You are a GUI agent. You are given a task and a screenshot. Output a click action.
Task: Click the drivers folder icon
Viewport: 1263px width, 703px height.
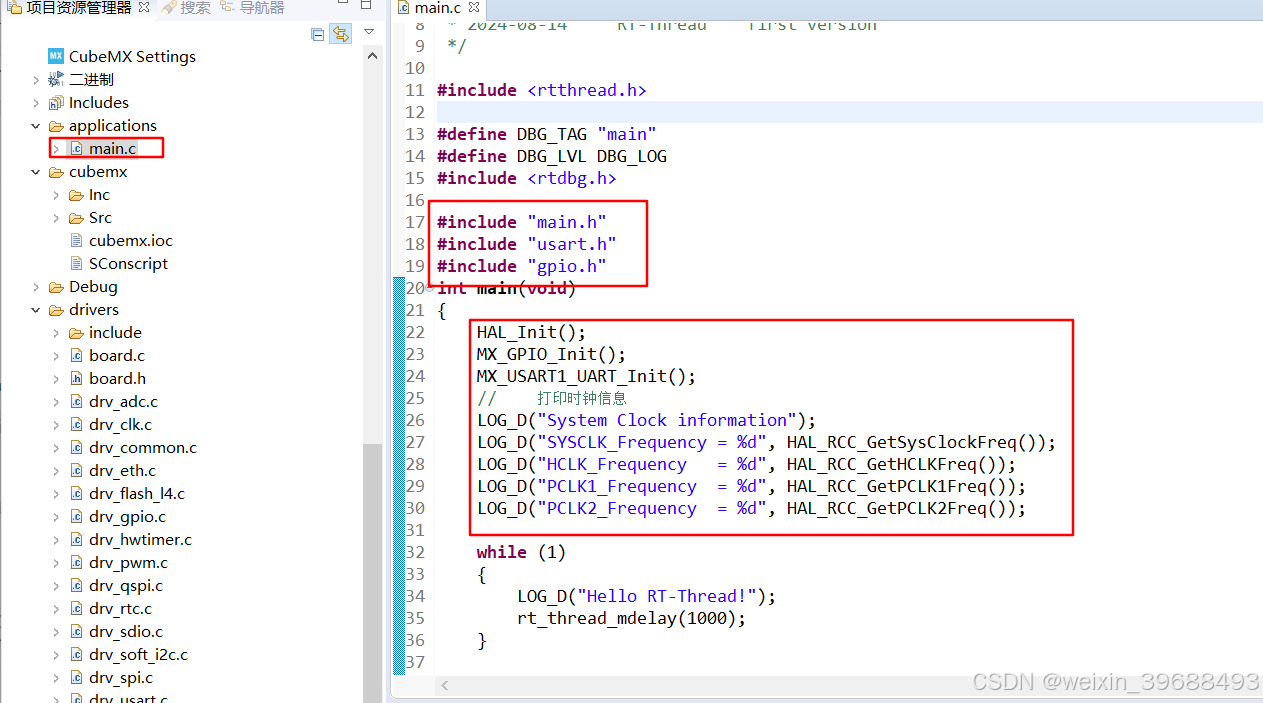56,309
